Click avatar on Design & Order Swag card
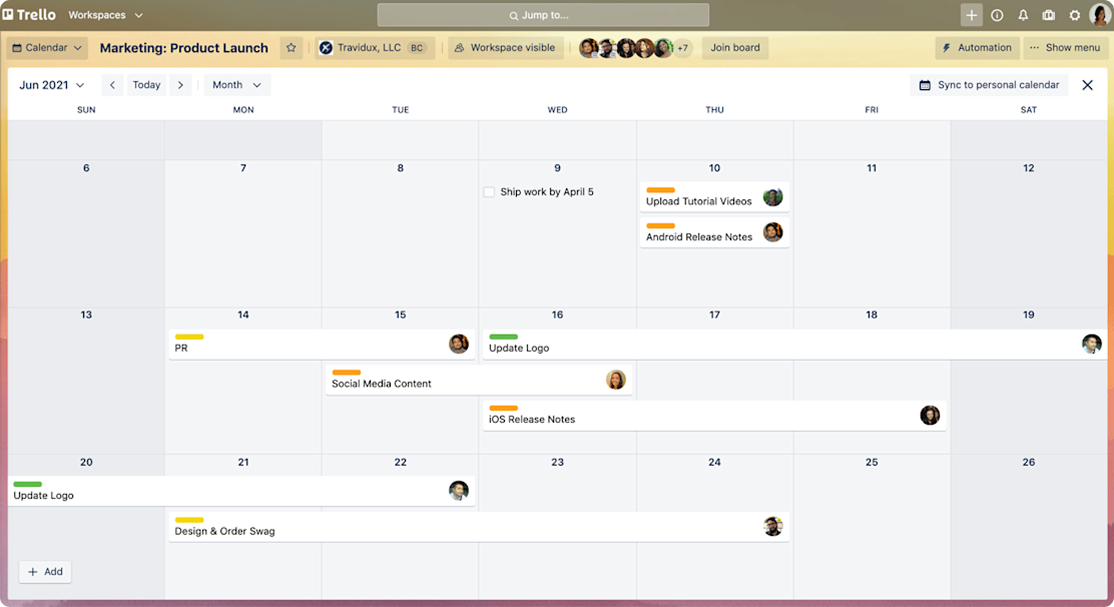 coord(773,526)
